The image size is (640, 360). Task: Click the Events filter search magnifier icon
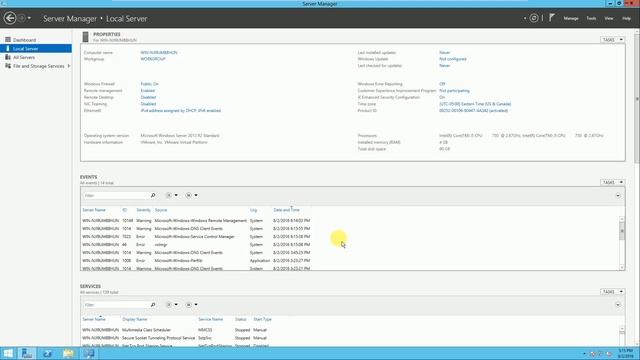153,196
